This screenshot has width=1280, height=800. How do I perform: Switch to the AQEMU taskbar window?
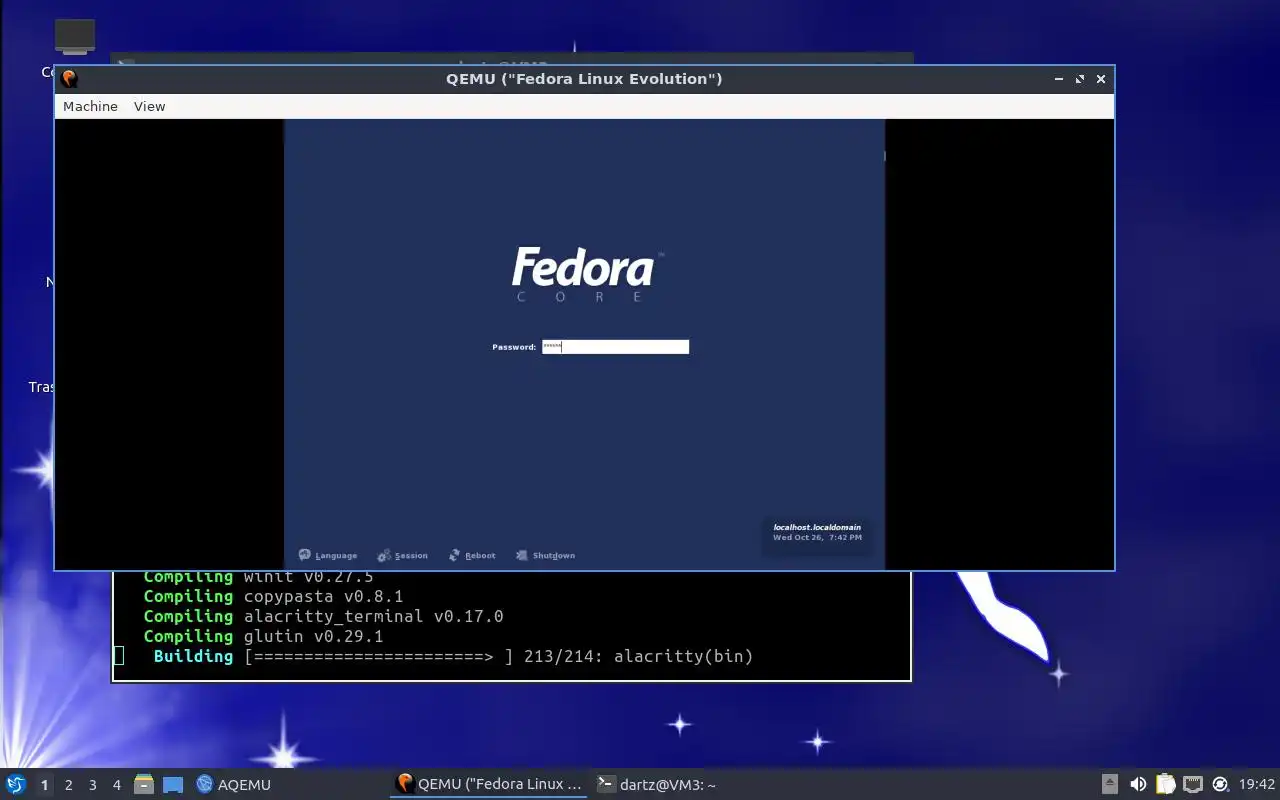(233, 784)
